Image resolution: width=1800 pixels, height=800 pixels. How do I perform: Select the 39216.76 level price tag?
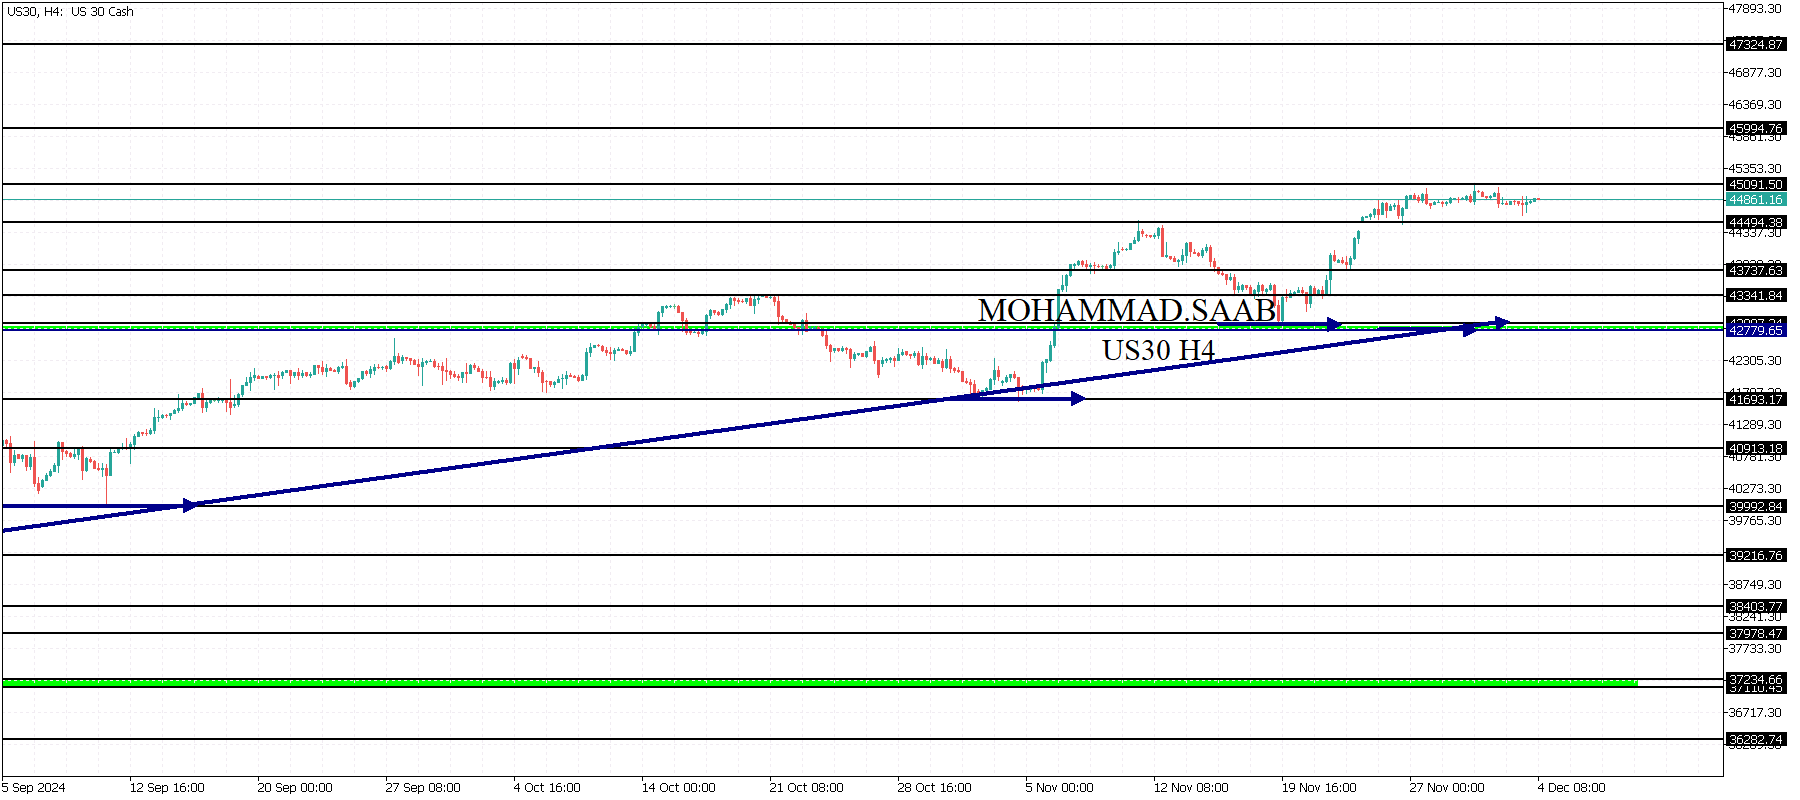[1756, 555]
